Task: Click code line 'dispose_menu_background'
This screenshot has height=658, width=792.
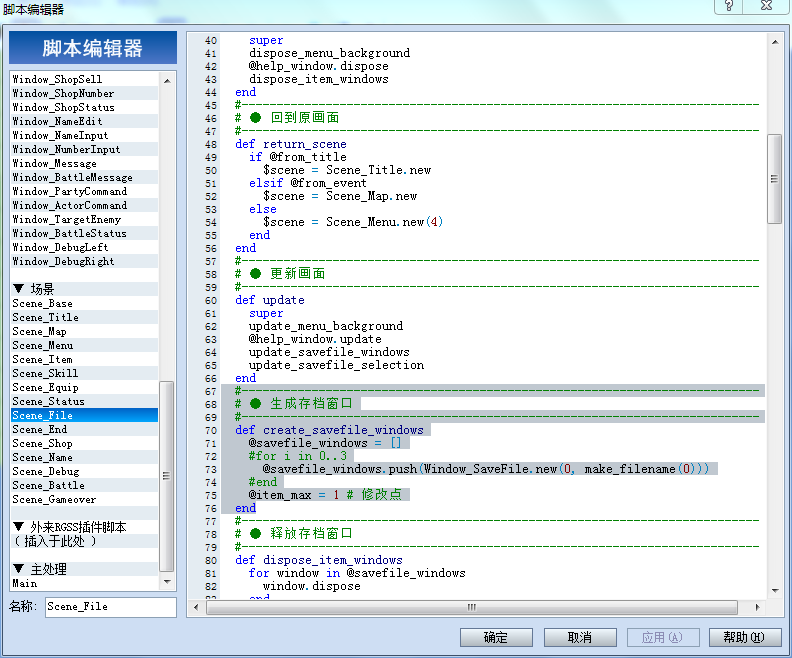Action: coord(329,54)
